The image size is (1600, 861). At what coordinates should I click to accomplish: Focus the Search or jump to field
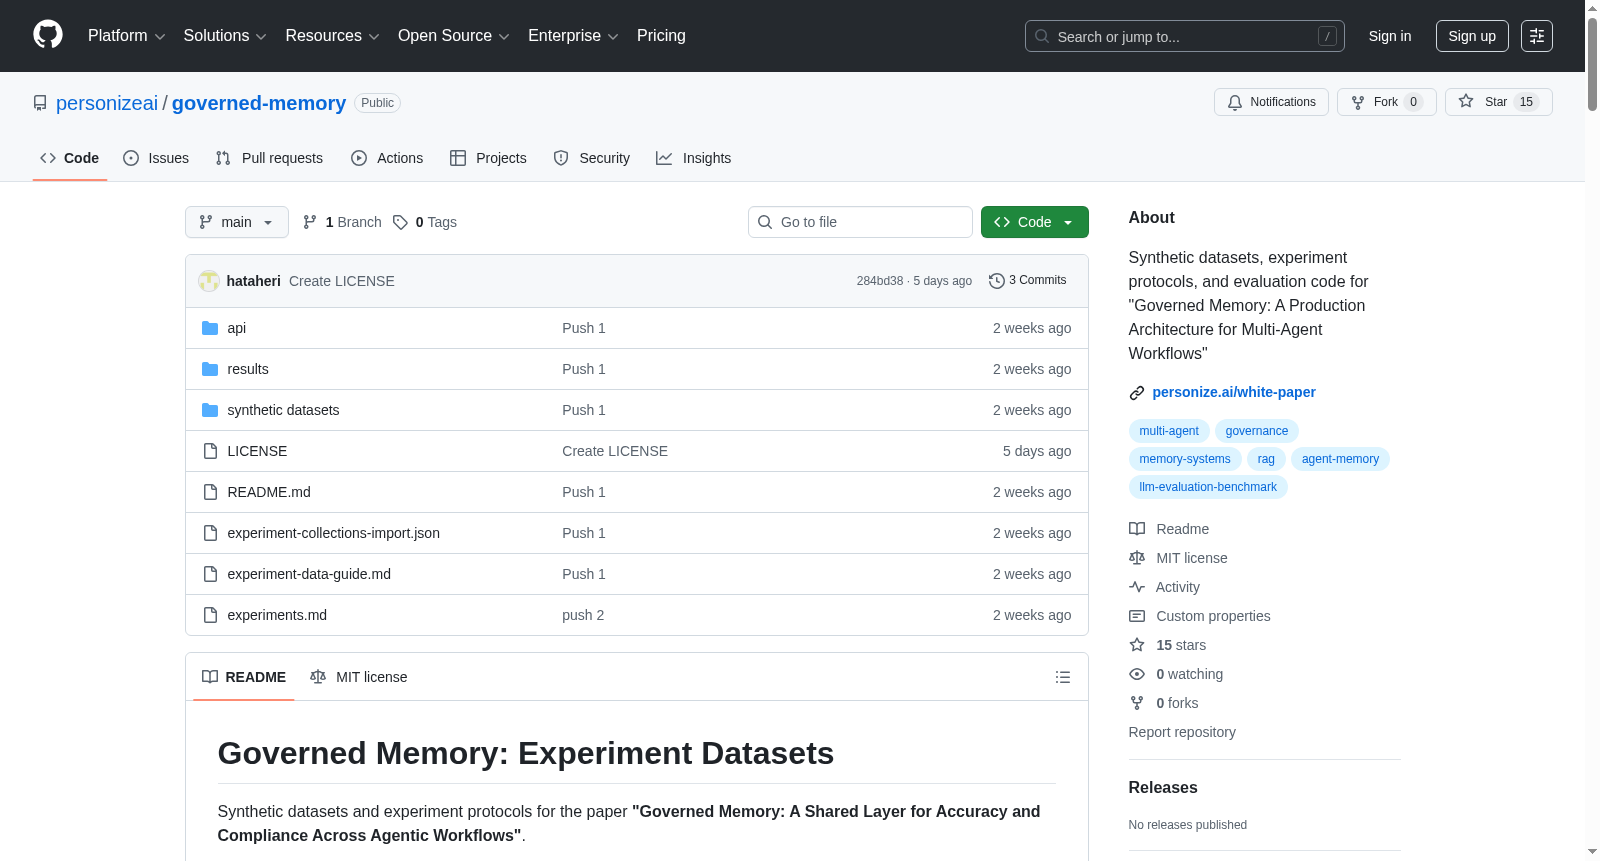[x=1185, y=36]
